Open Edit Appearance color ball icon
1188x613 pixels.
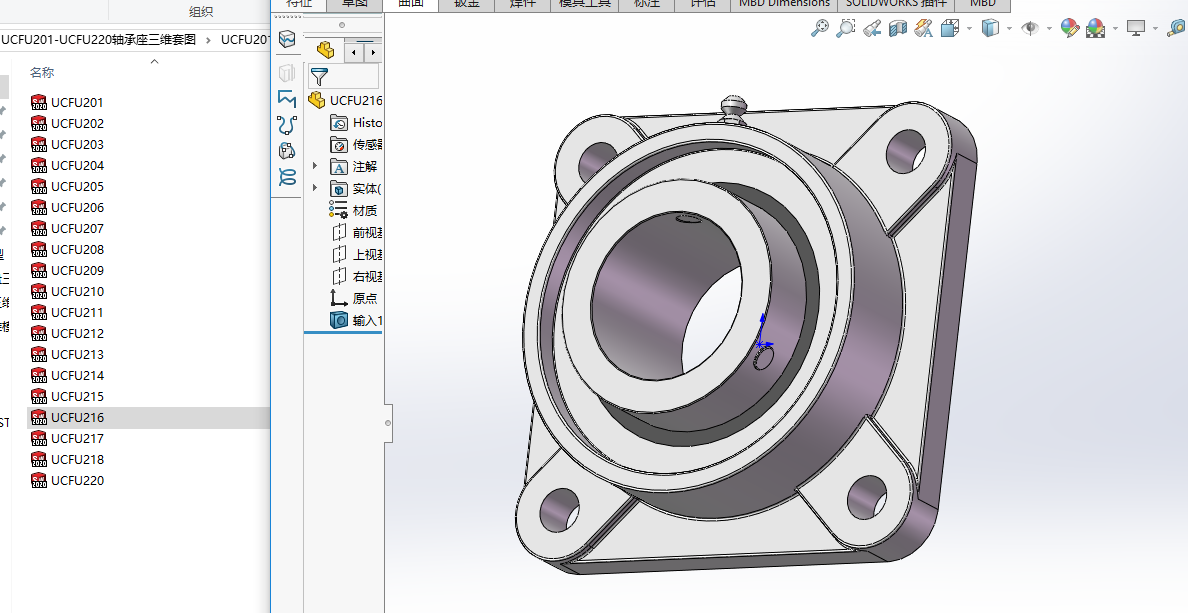coord(1070,29)
